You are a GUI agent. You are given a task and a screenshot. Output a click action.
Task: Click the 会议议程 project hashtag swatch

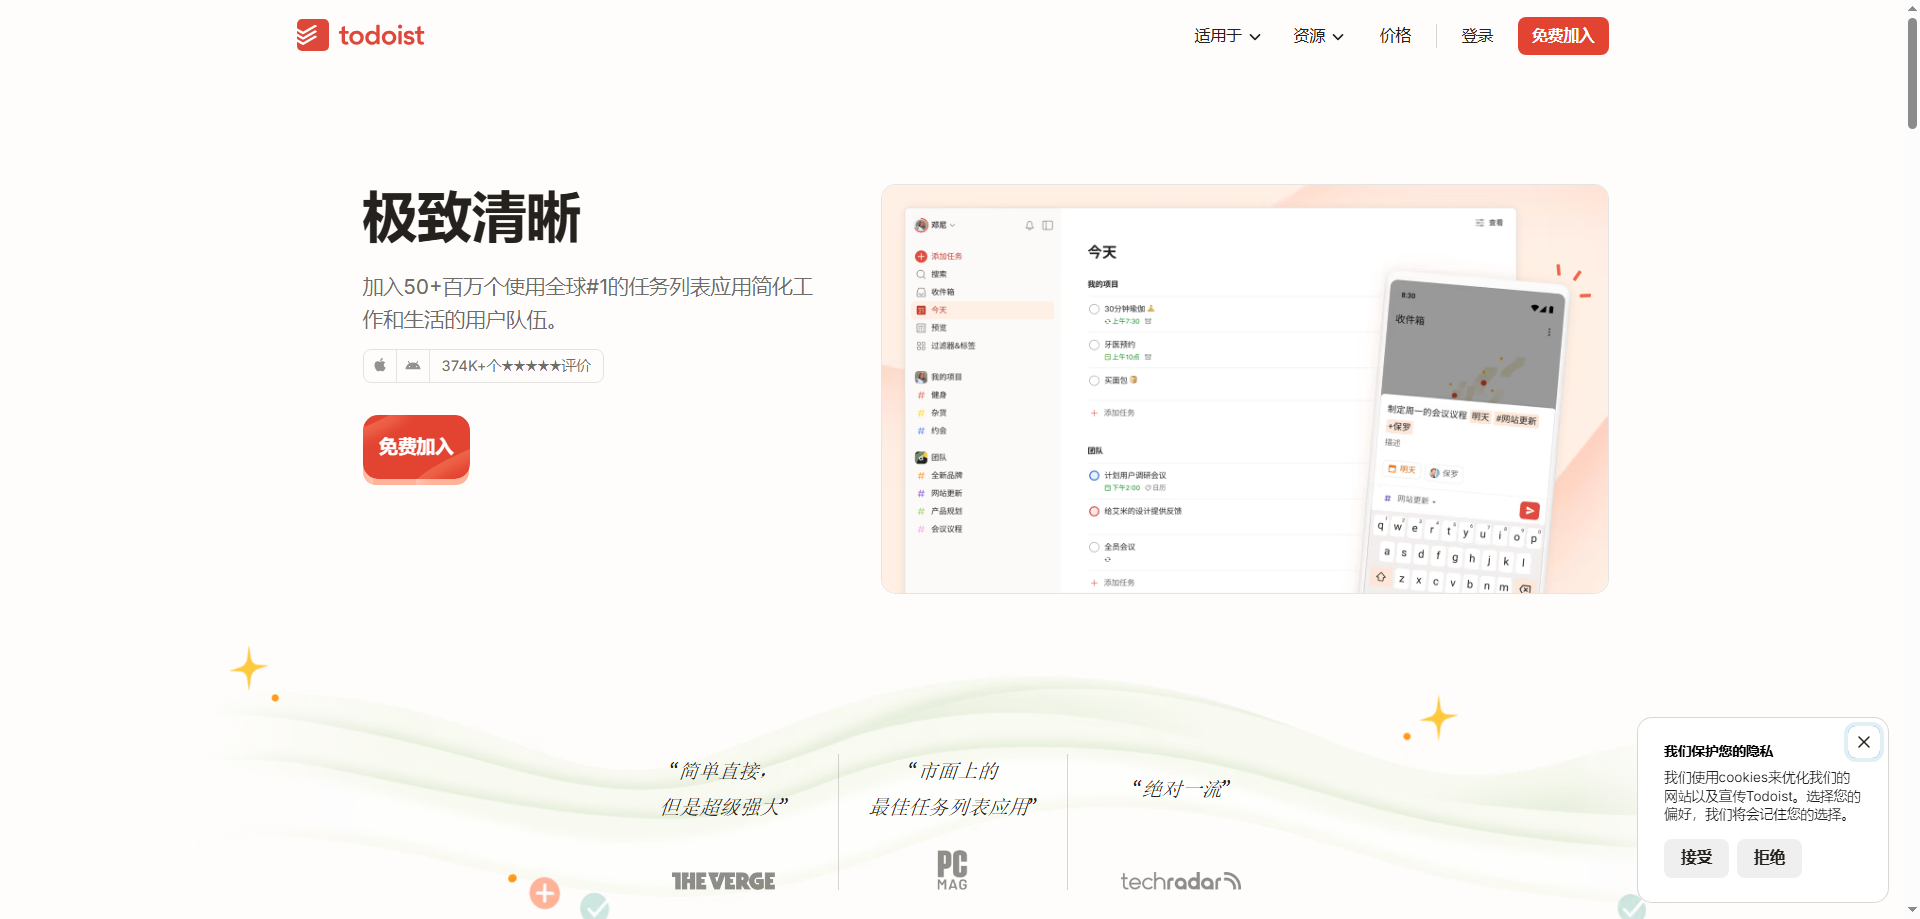(921, 528)
